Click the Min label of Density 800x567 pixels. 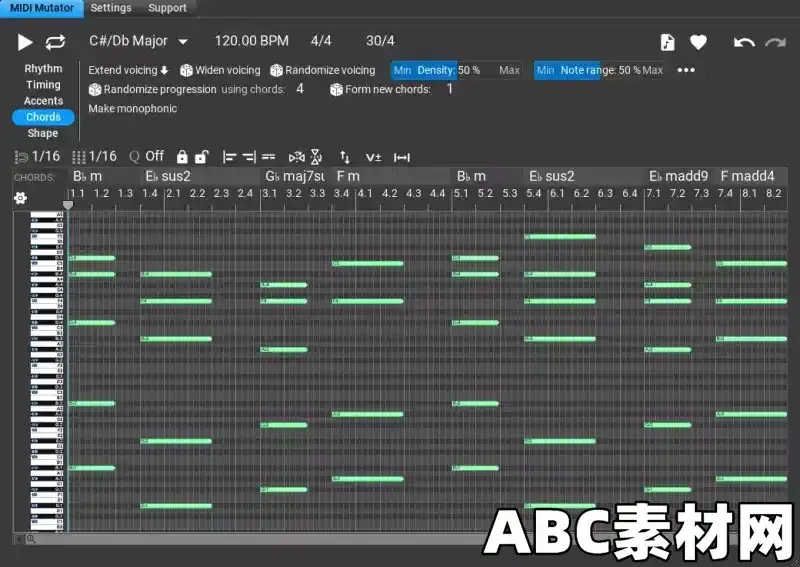coord(402,70)
